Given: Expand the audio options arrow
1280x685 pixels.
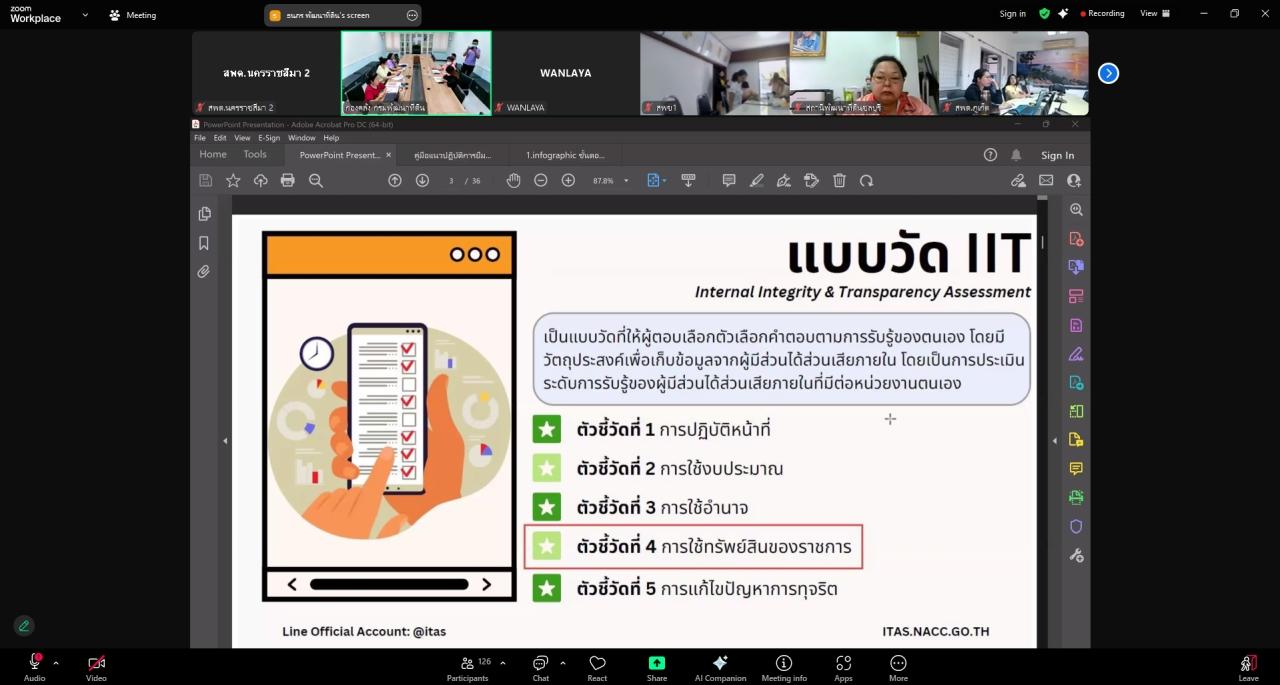Looking at the screenshot, I should tap(56, 663).
